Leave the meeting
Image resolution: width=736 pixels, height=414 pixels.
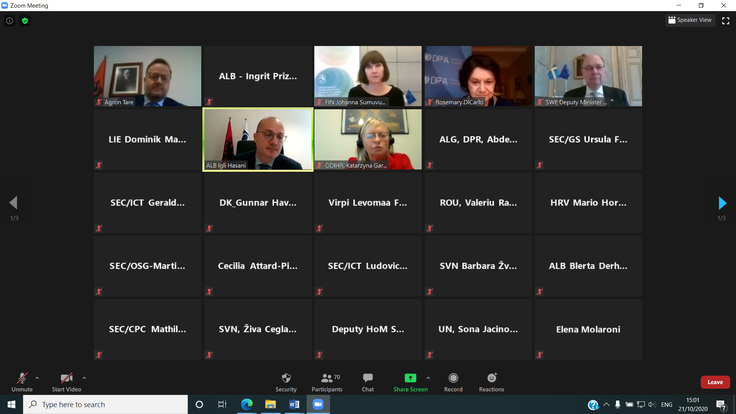pyautogui.click(x=715, y=382)
